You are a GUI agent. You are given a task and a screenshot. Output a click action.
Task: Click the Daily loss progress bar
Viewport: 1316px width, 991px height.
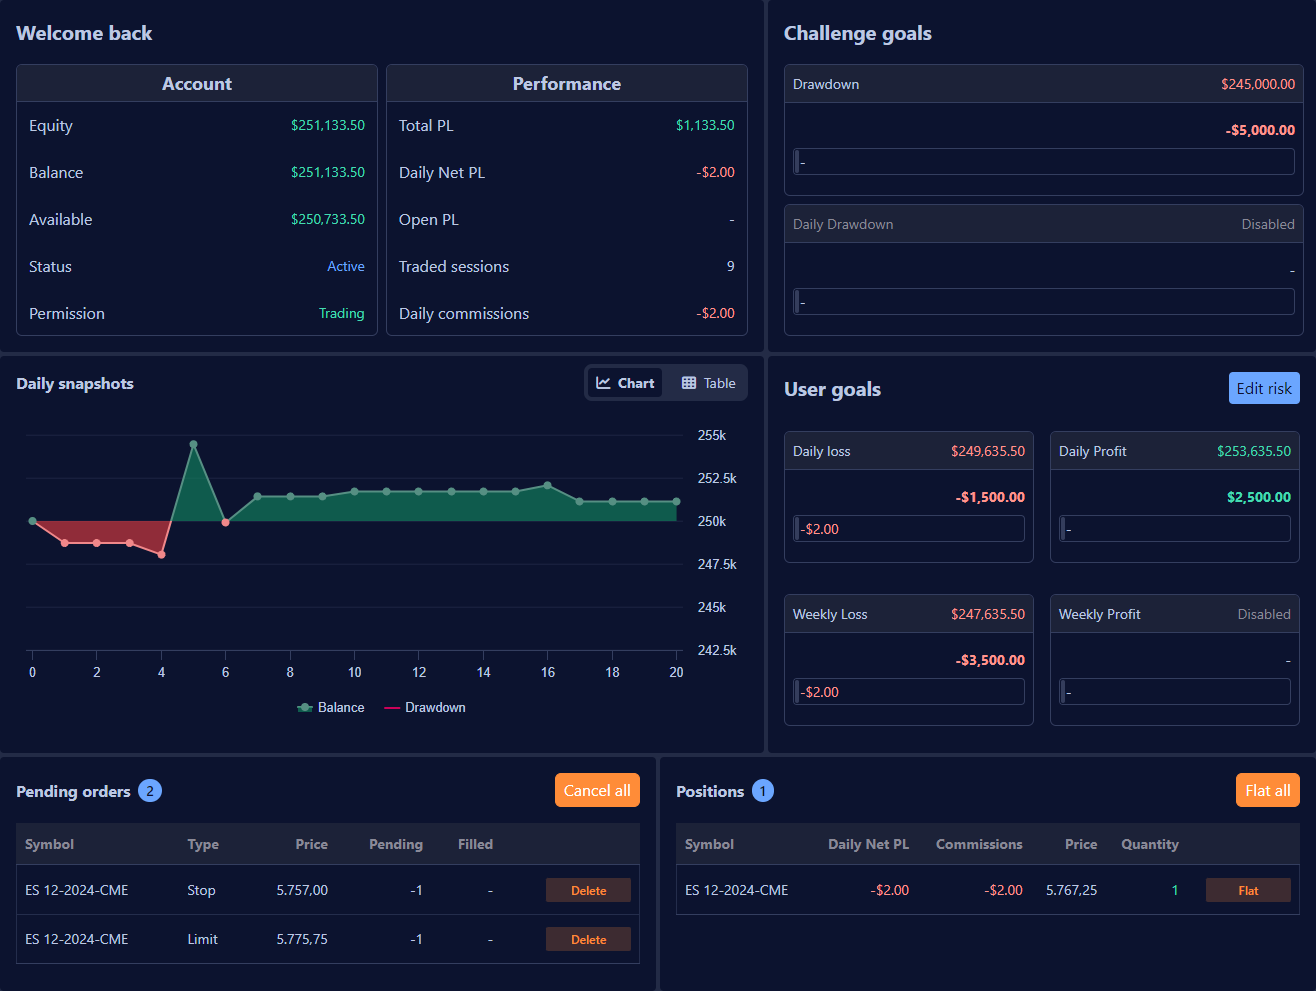909,529
